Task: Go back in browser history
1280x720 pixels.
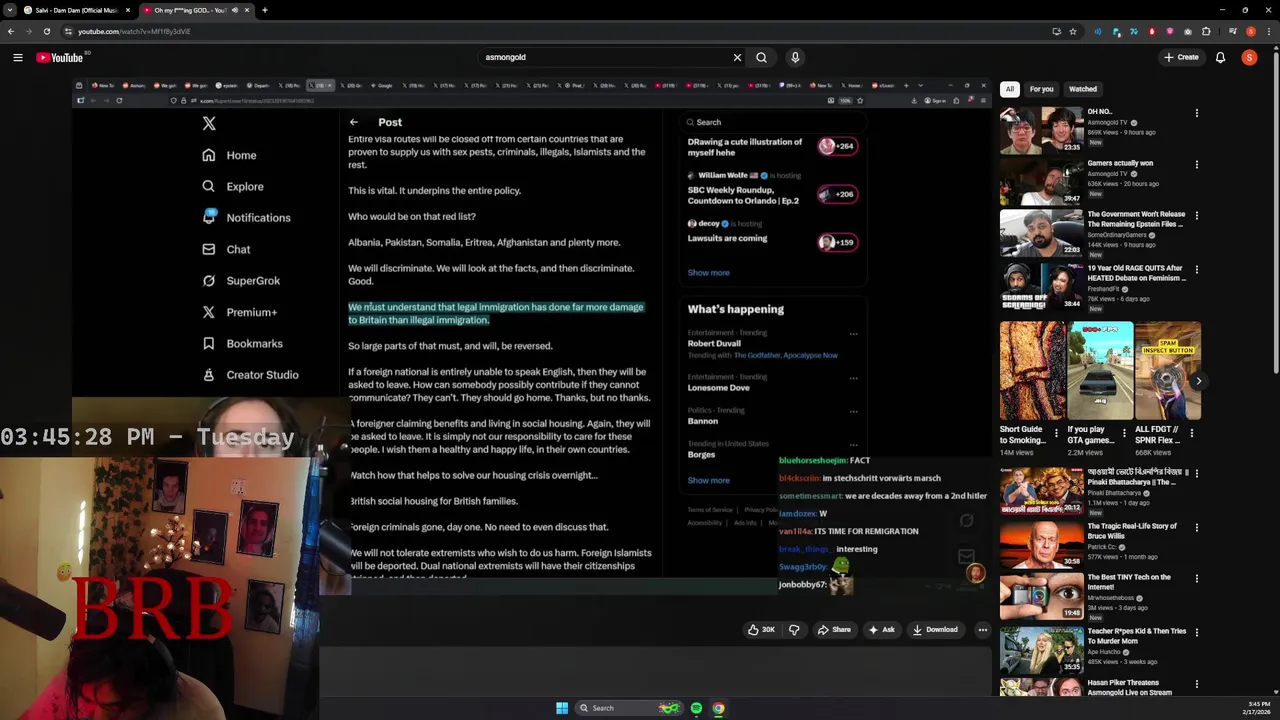Action: [11, 31]
